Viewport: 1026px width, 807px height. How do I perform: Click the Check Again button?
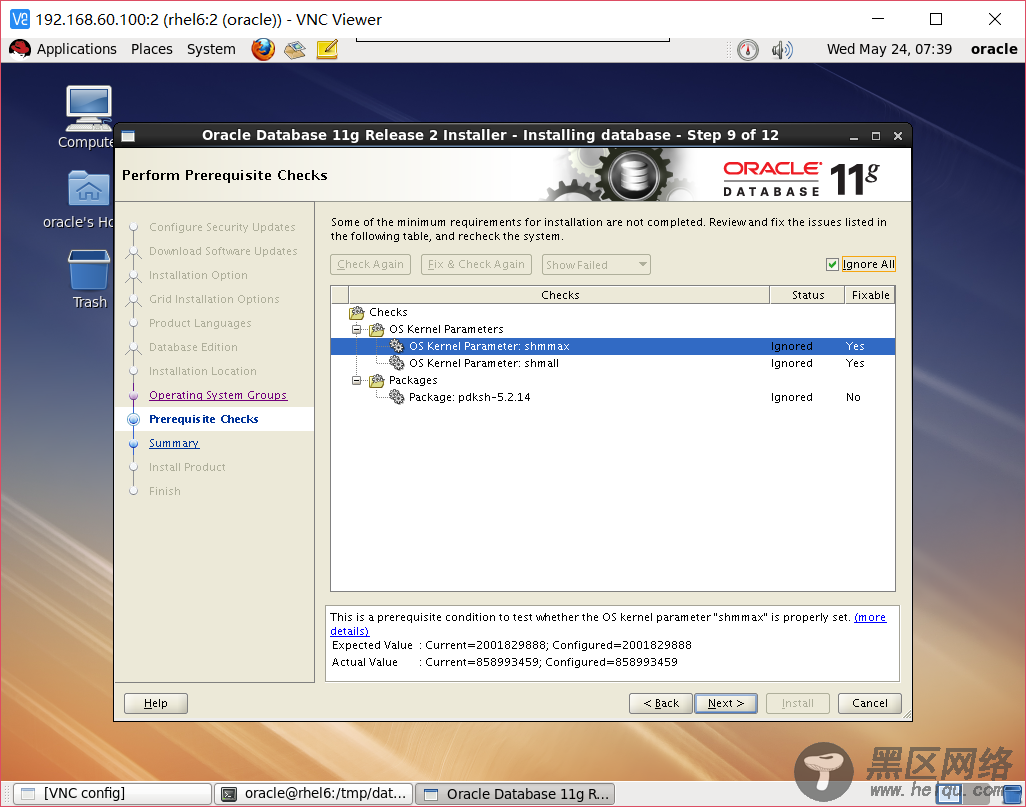pyautogui.click(x=370, y=264)
